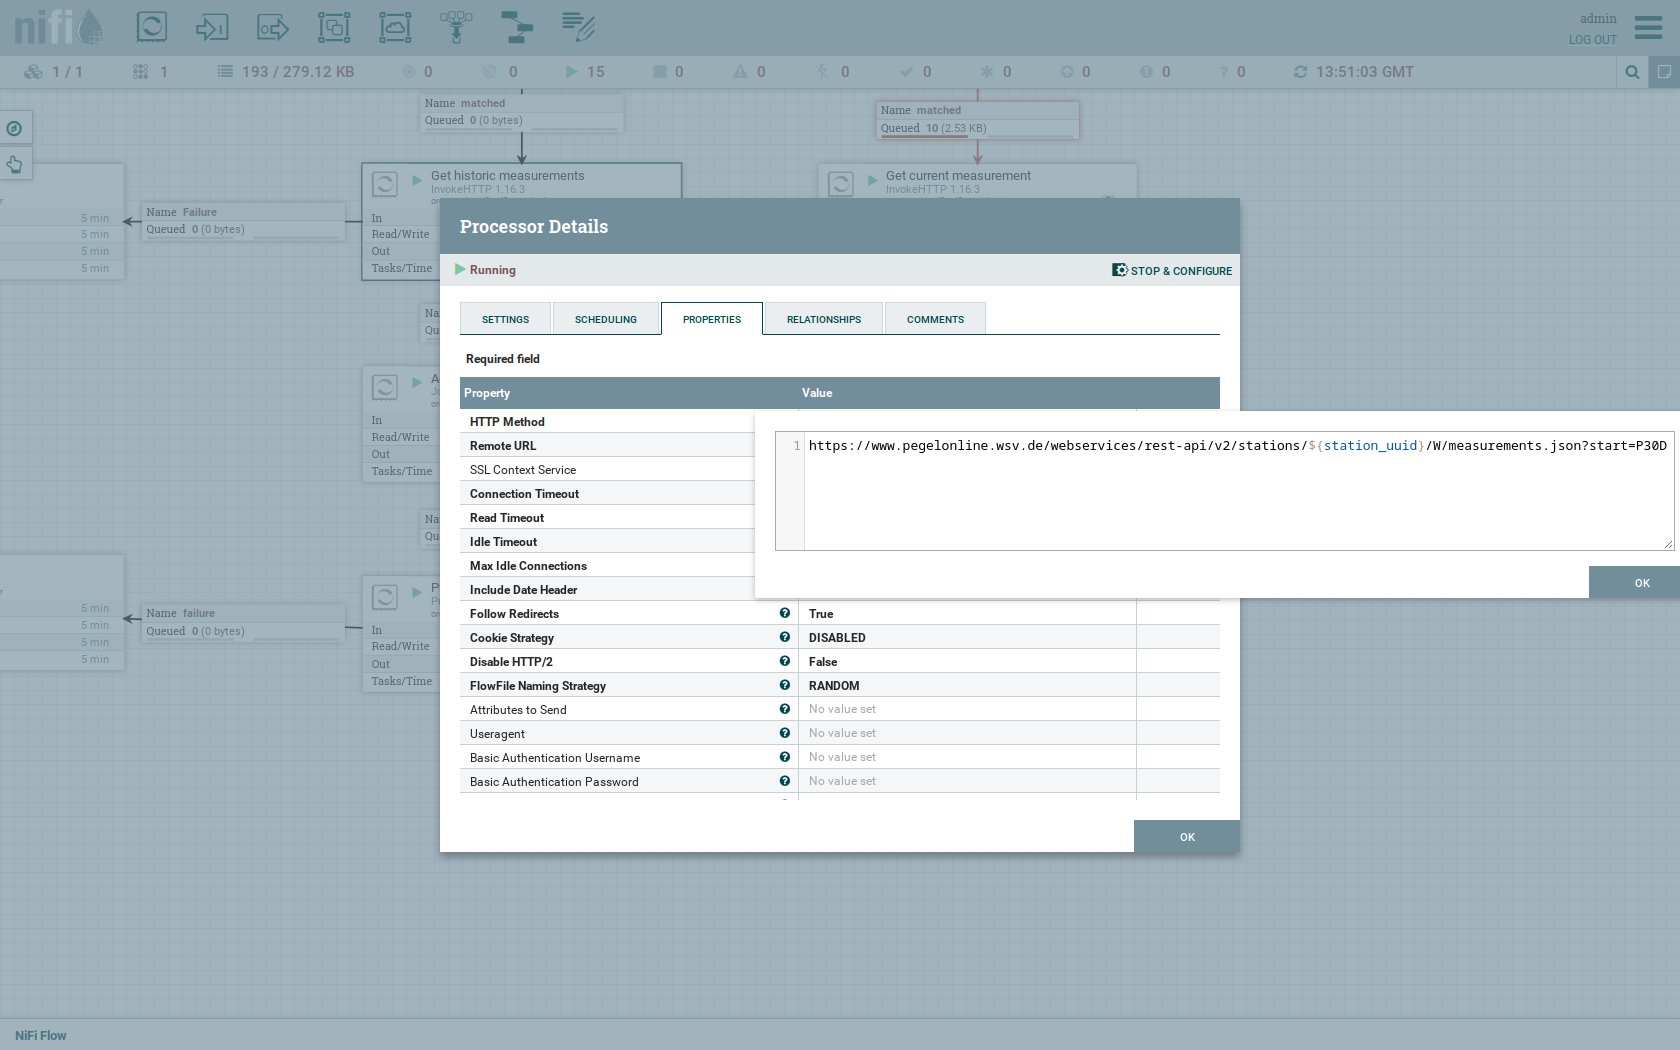Show help for Cookie Strategy property
Viewport: 1680px width, 1050px height.
[785, 637]
